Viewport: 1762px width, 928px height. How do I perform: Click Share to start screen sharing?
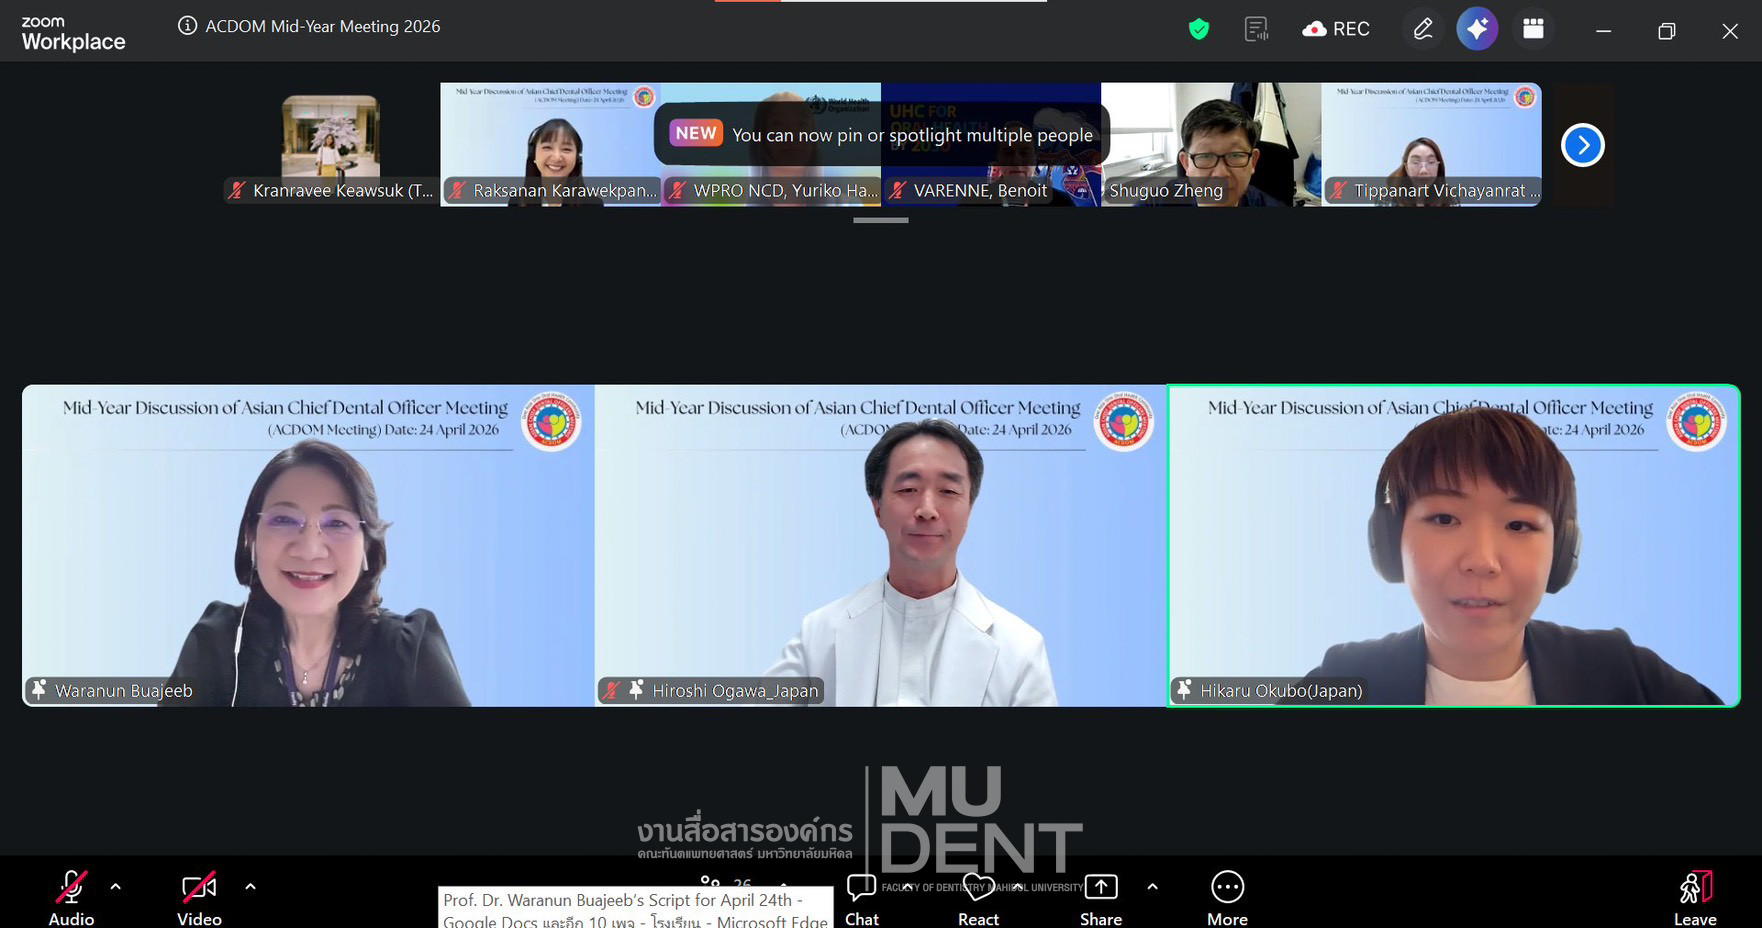pos(1101,897)
